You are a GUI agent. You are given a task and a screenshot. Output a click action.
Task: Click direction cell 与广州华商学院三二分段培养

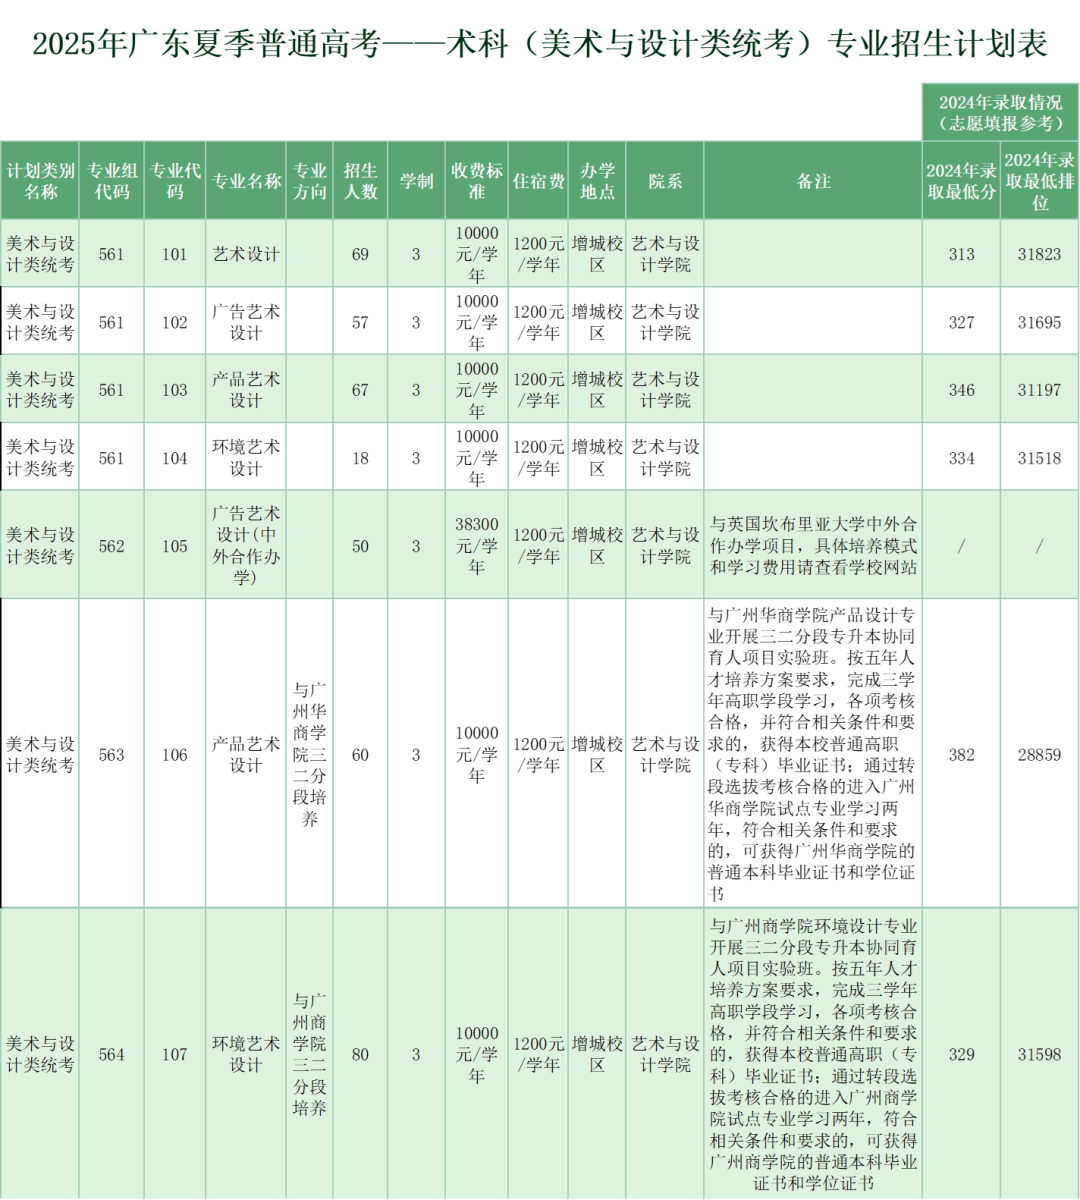pyautogui.click(x=310, y=754)
